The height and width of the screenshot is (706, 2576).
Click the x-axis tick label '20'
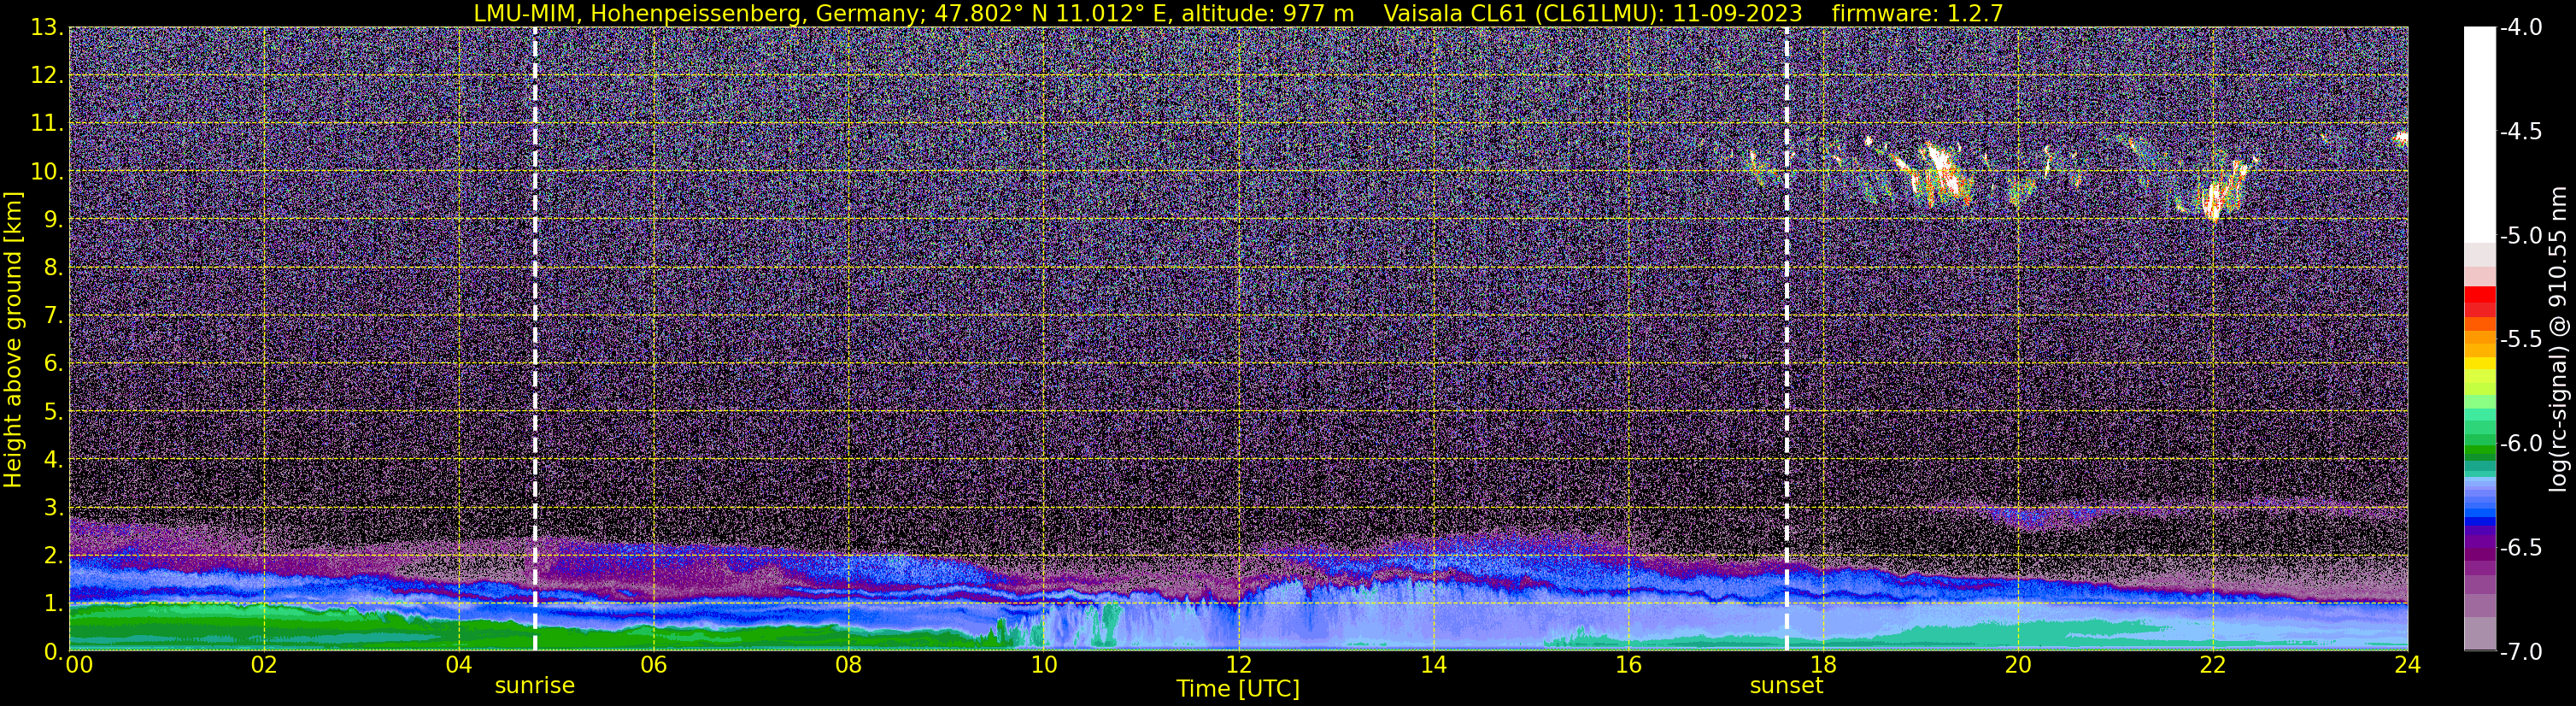click(x=2019, y=665)
